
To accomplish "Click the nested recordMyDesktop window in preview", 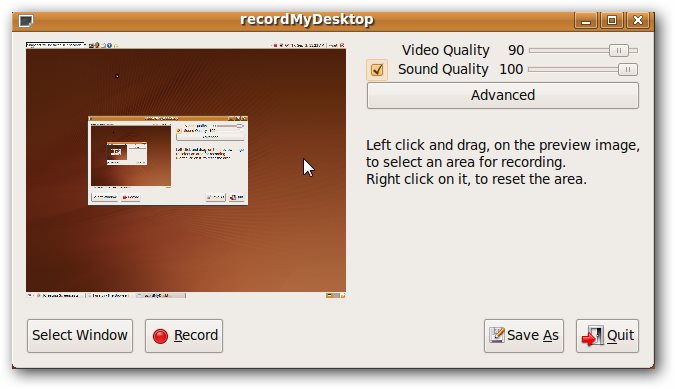I will 168,160.
